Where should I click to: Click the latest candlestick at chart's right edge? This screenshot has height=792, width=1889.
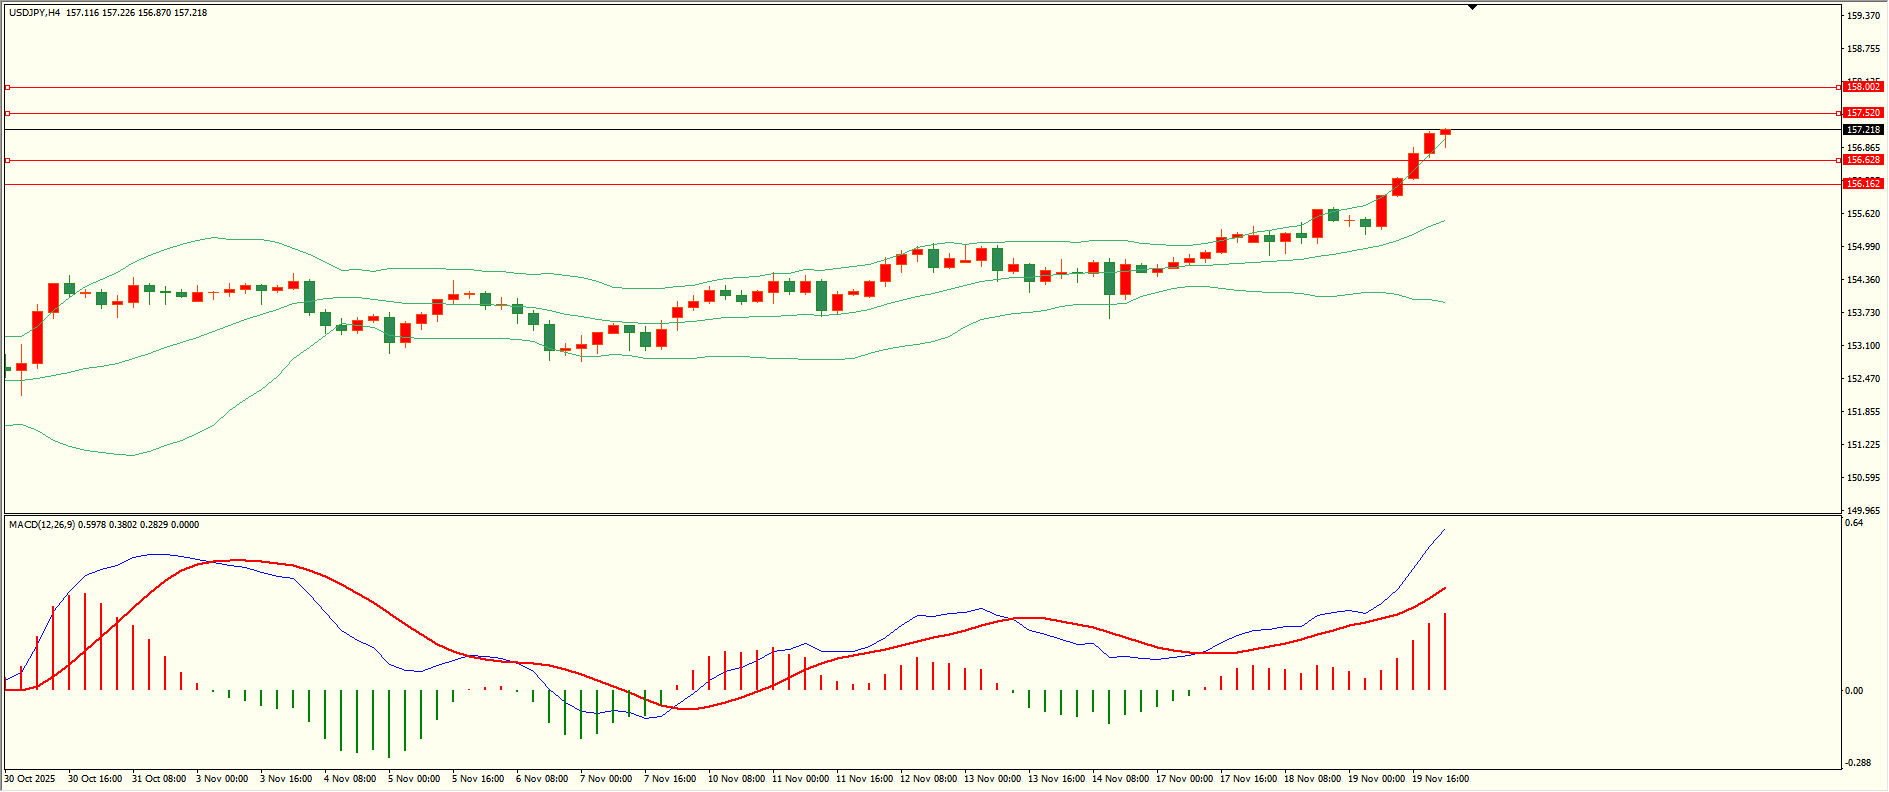tap(1445, 133)
